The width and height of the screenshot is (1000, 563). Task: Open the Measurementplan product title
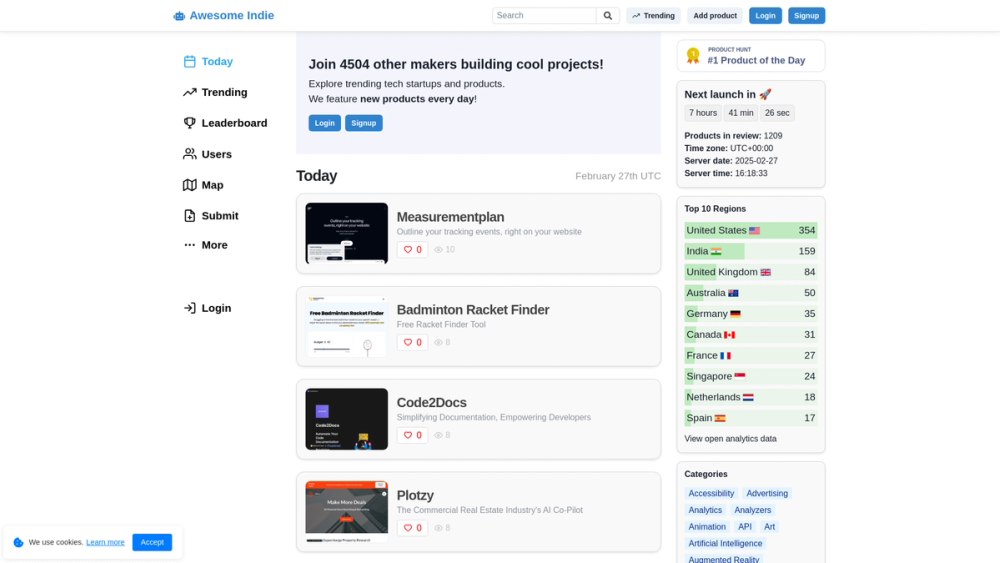(450, 217)
